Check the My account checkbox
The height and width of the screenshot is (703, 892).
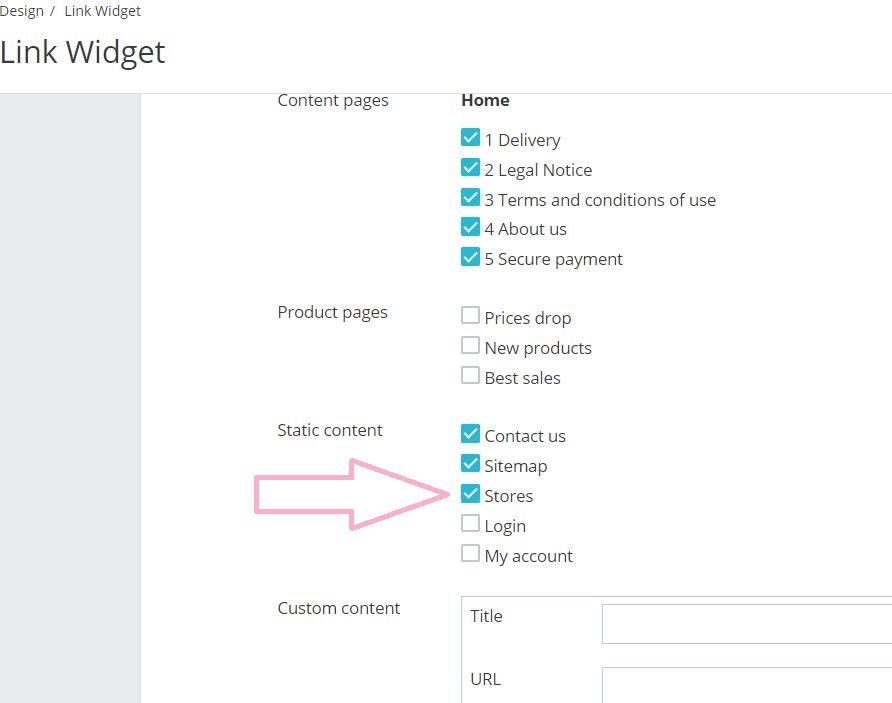pos(470,554)
